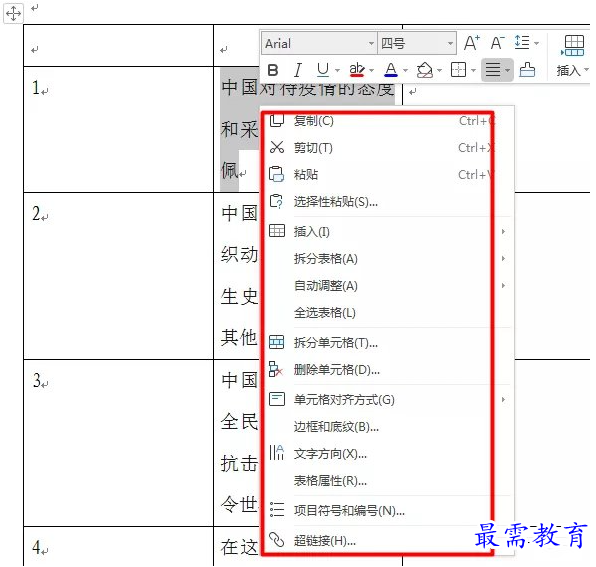Click the scissors cut icon

(x=277, y=147)
